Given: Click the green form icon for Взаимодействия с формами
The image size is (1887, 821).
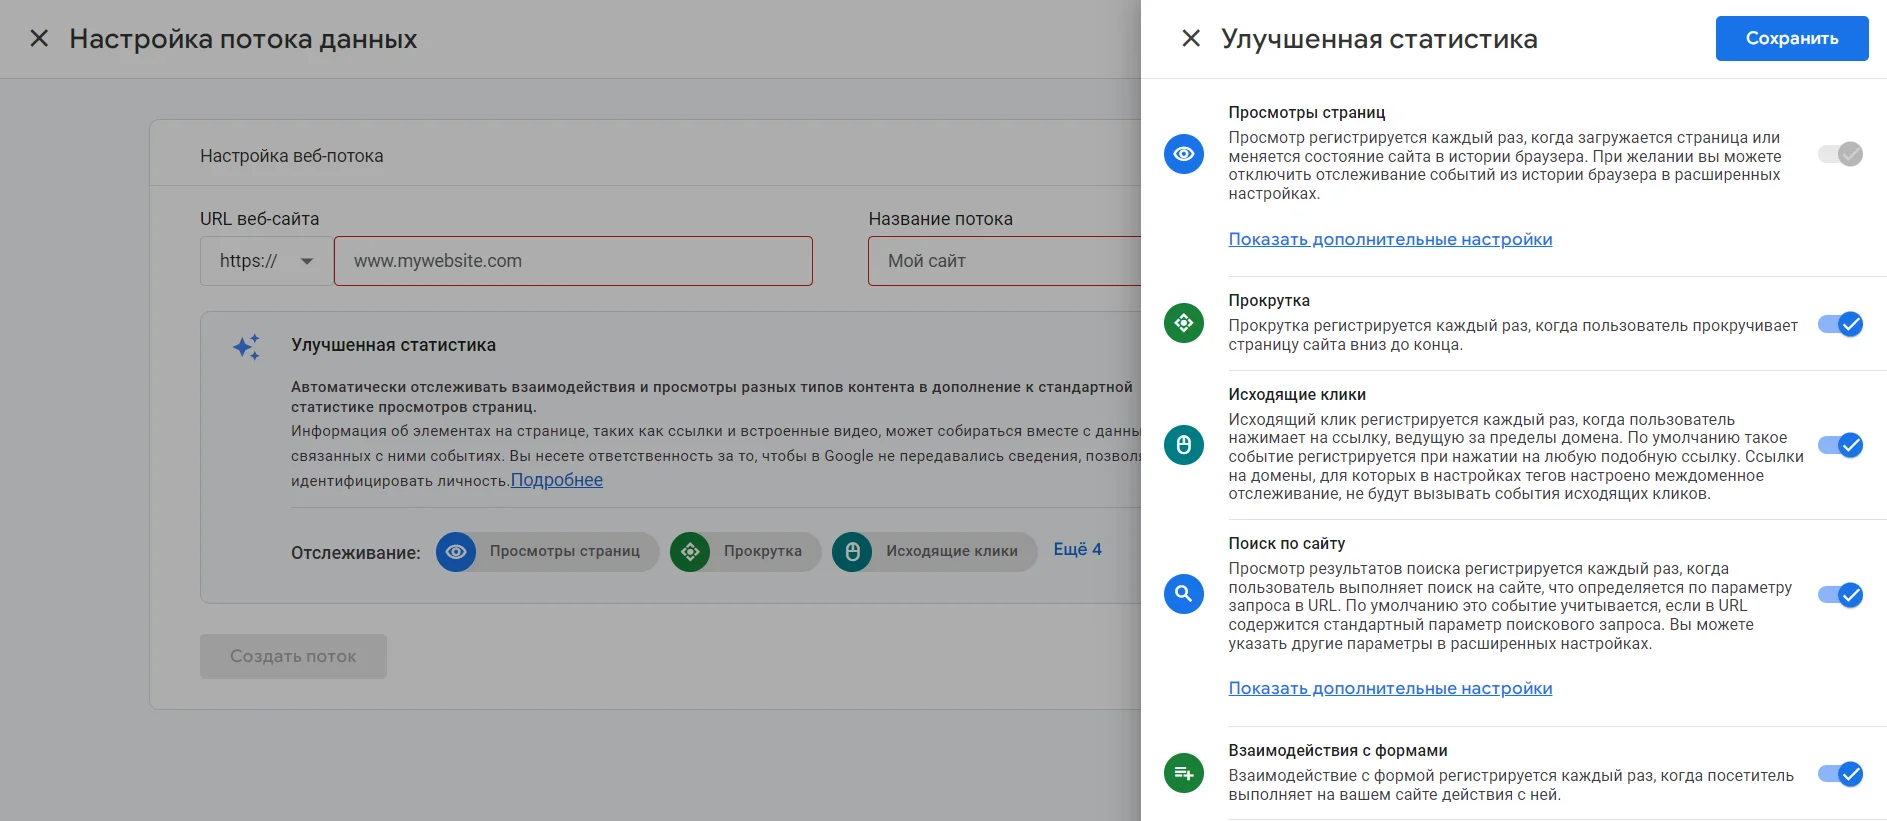Looking at the screenshot, I should [1183, 773].
